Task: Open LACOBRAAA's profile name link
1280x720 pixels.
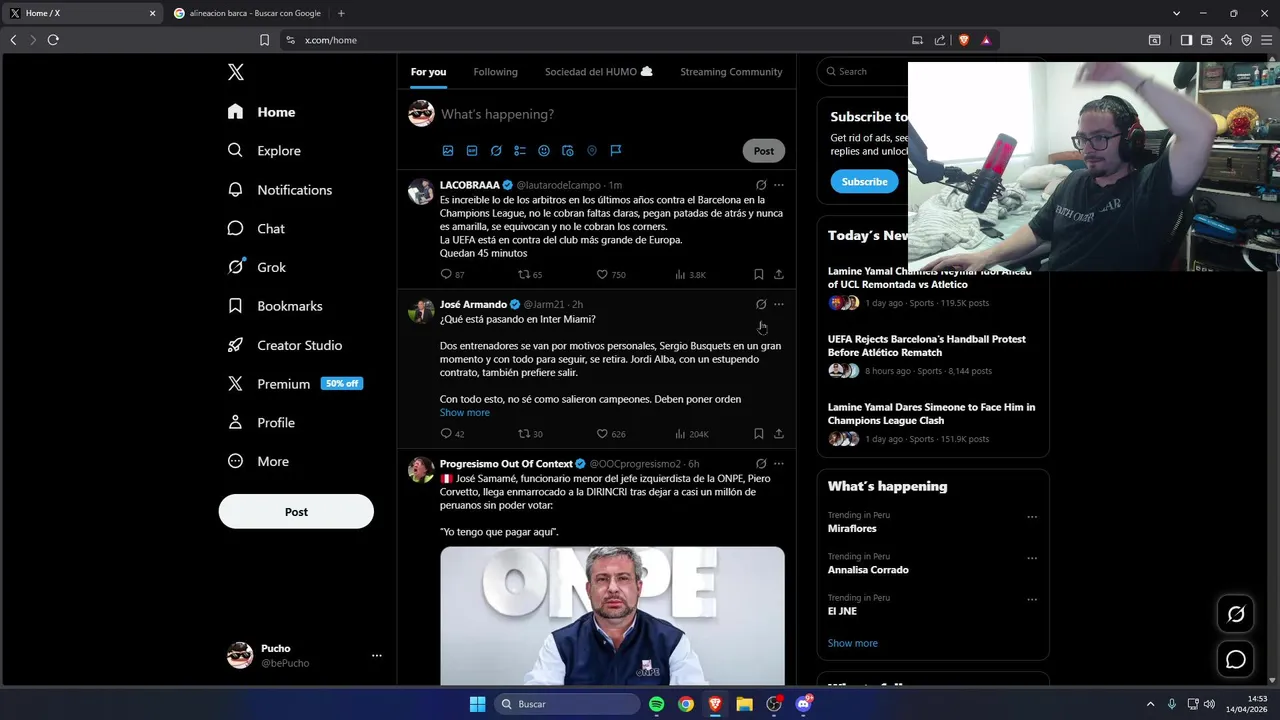Action: 469,185
